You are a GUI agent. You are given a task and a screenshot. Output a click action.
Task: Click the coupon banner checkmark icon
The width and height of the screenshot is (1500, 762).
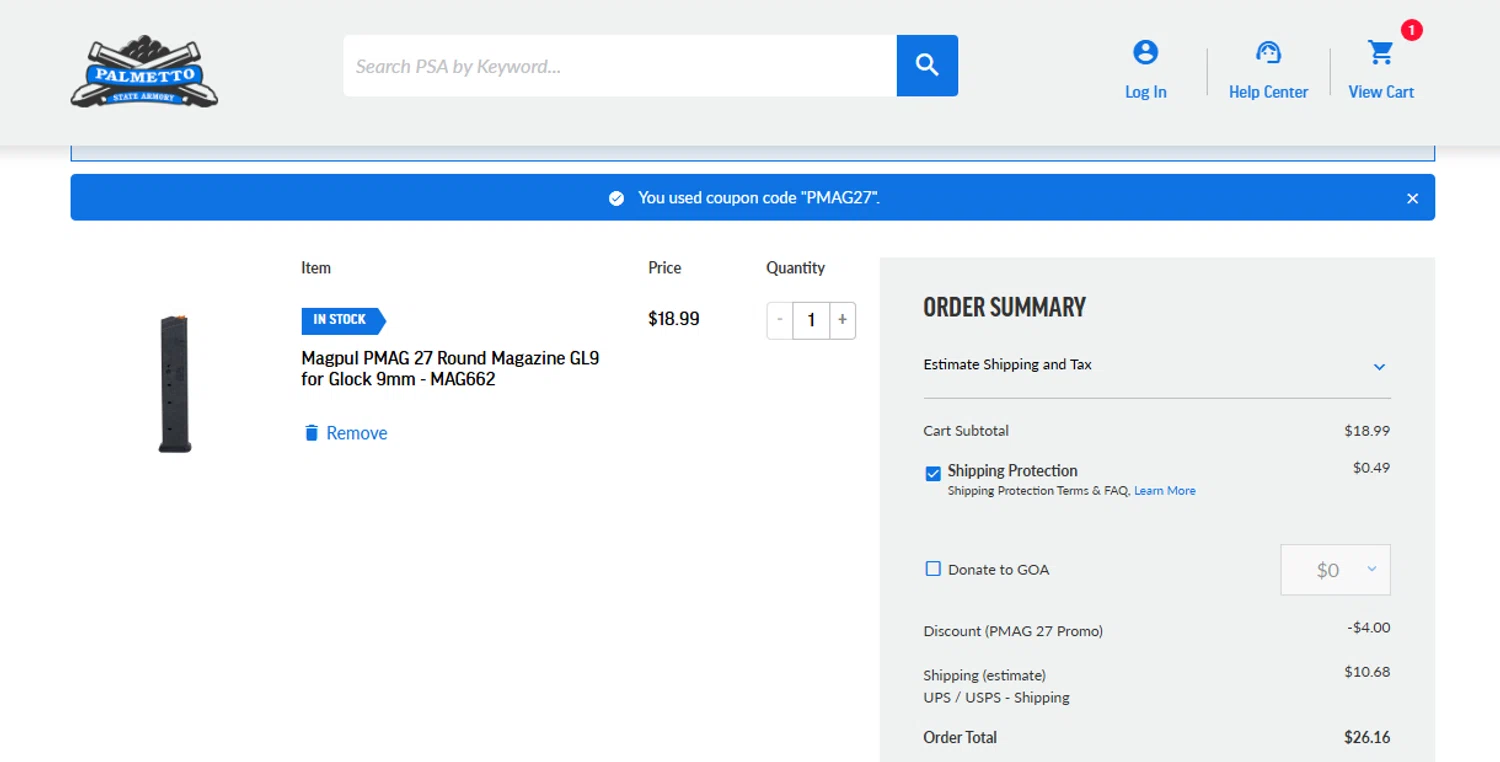click(x=617, y=198)
